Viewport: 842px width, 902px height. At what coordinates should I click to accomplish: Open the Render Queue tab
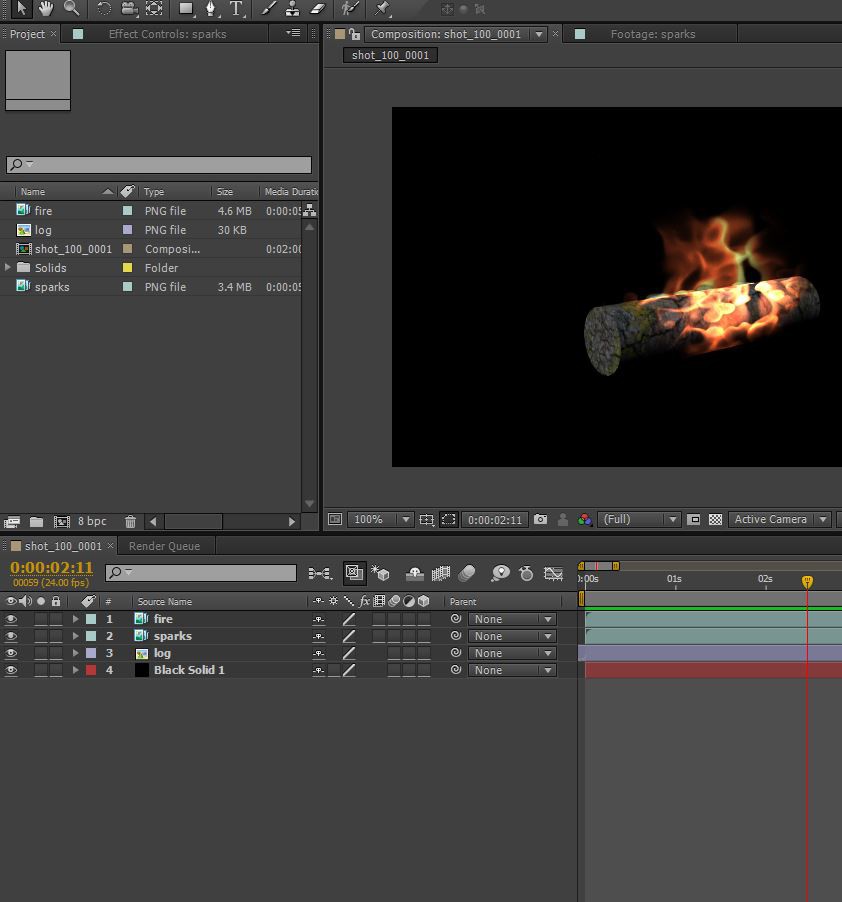click(x=164, y=546)
